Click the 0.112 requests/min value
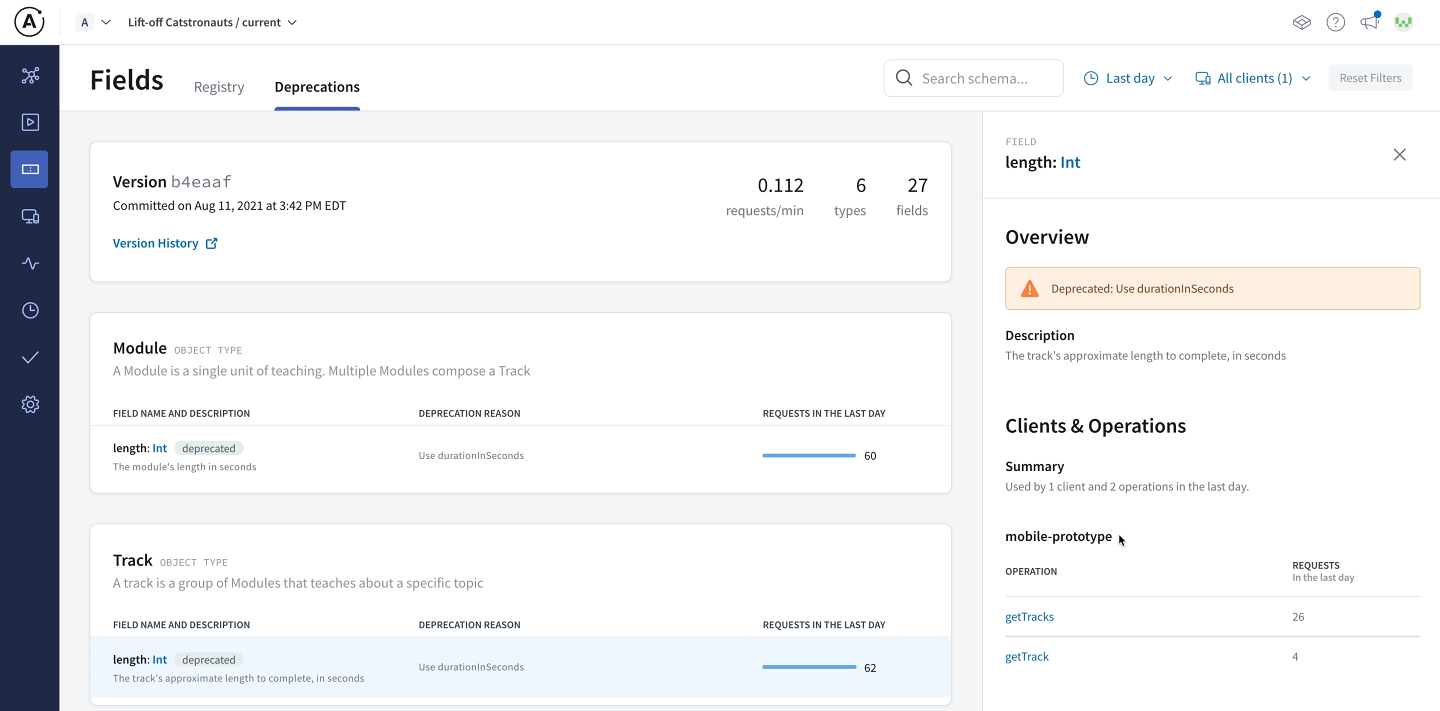Screen dimensions: 1440x711 780,185
